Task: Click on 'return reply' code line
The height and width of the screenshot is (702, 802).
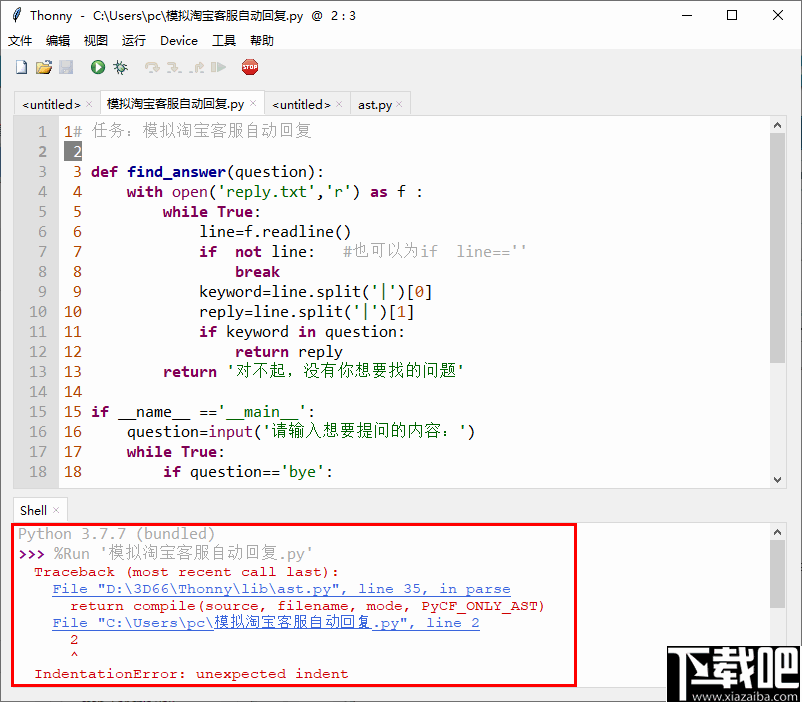Action: tap(288, 352)
